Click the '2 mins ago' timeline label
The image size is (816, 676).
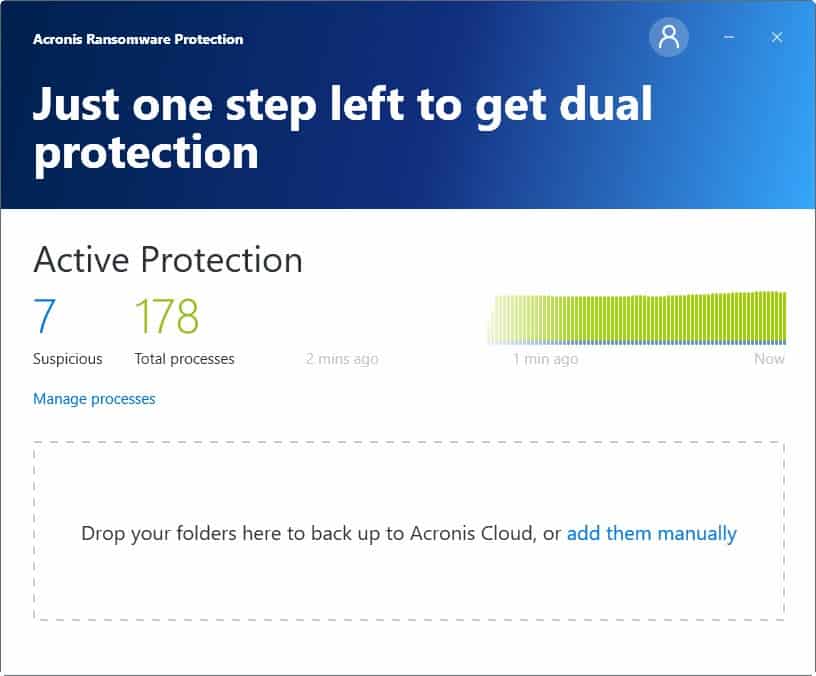(342, 359)
